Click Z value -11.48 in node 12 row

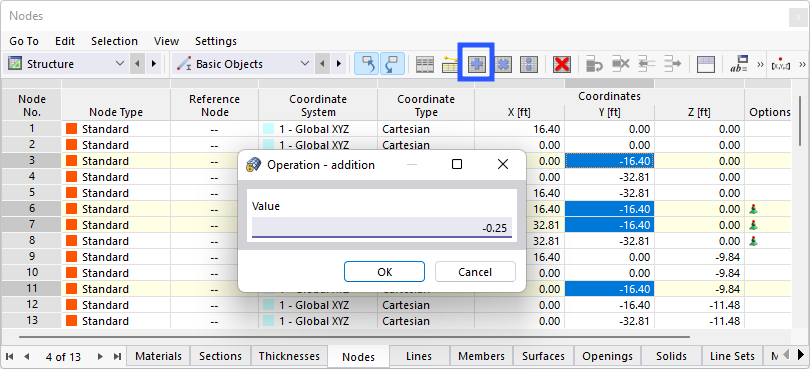(x=699, y=305)
